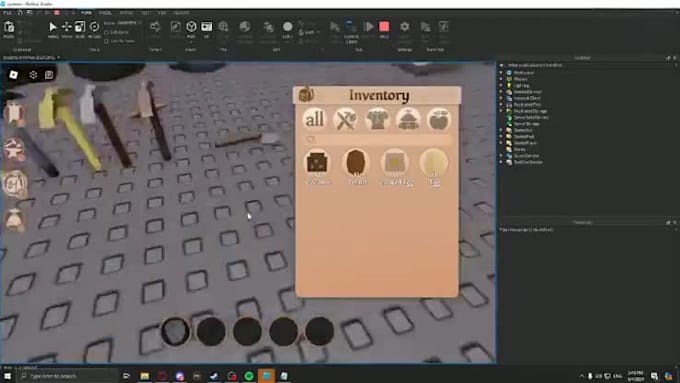The image size is (680, 383).
Task: Select ServerStorage in Explorer
Action: (526, 124)
